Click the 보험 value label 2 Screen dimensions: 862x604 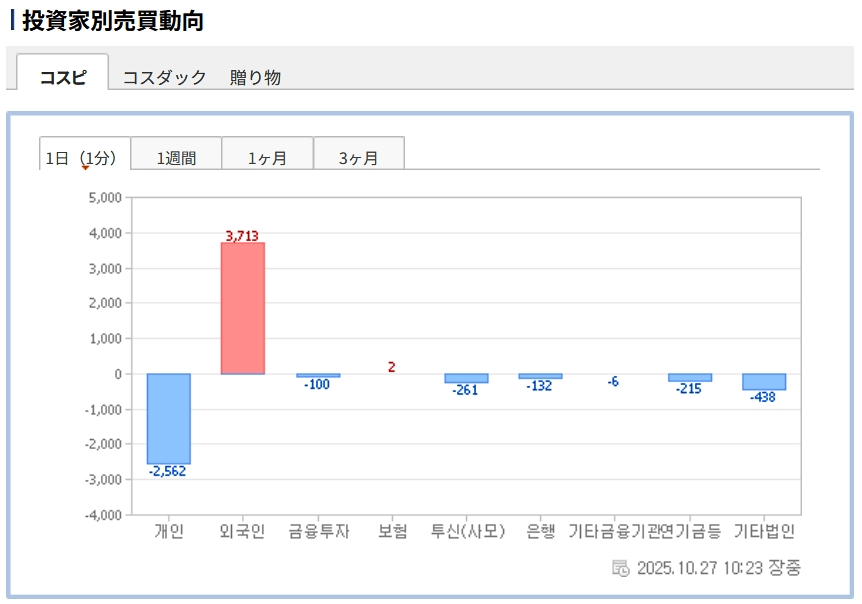391,367
